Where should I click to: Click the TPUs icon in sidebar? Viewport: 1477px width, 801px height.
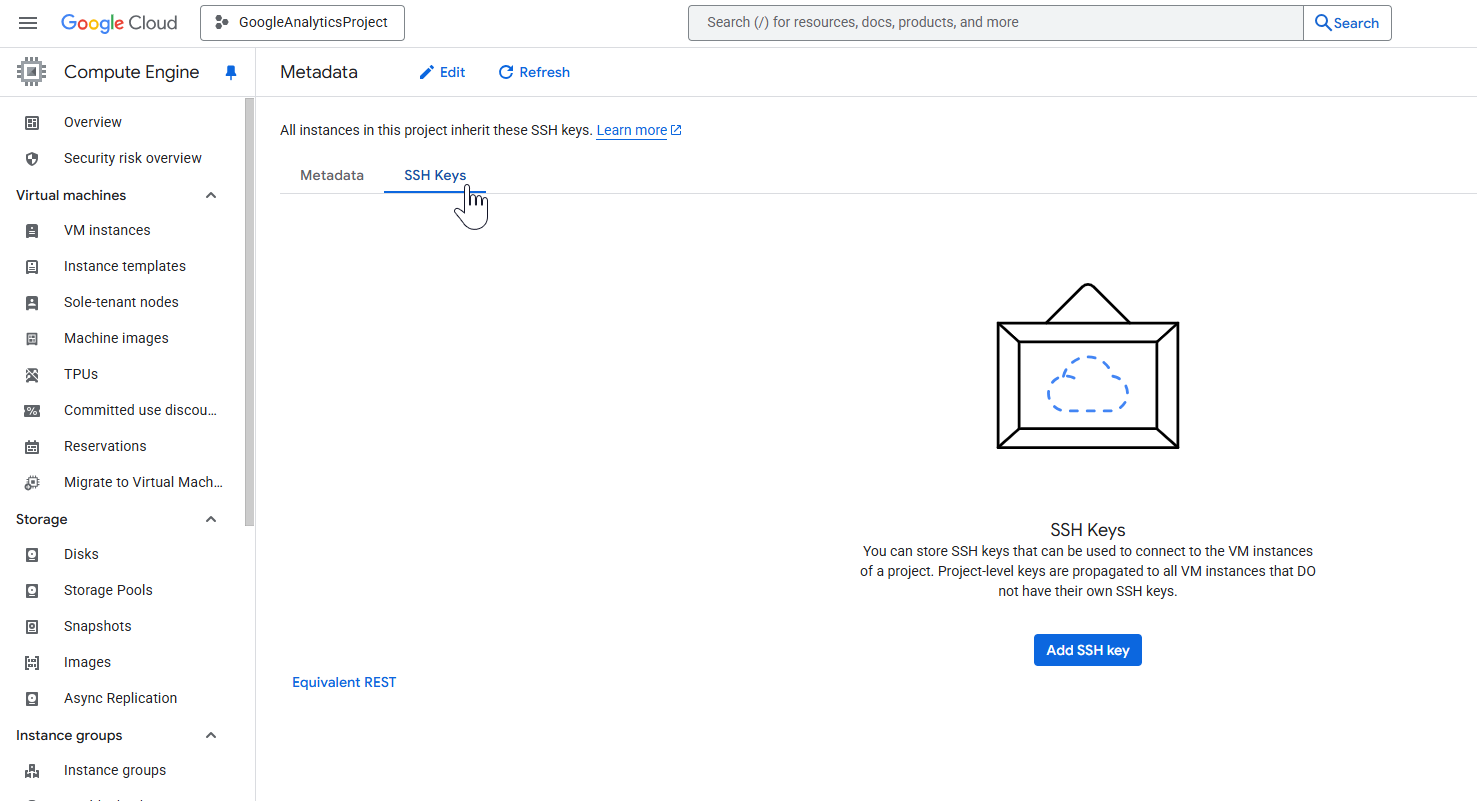(x=32, y=375)
